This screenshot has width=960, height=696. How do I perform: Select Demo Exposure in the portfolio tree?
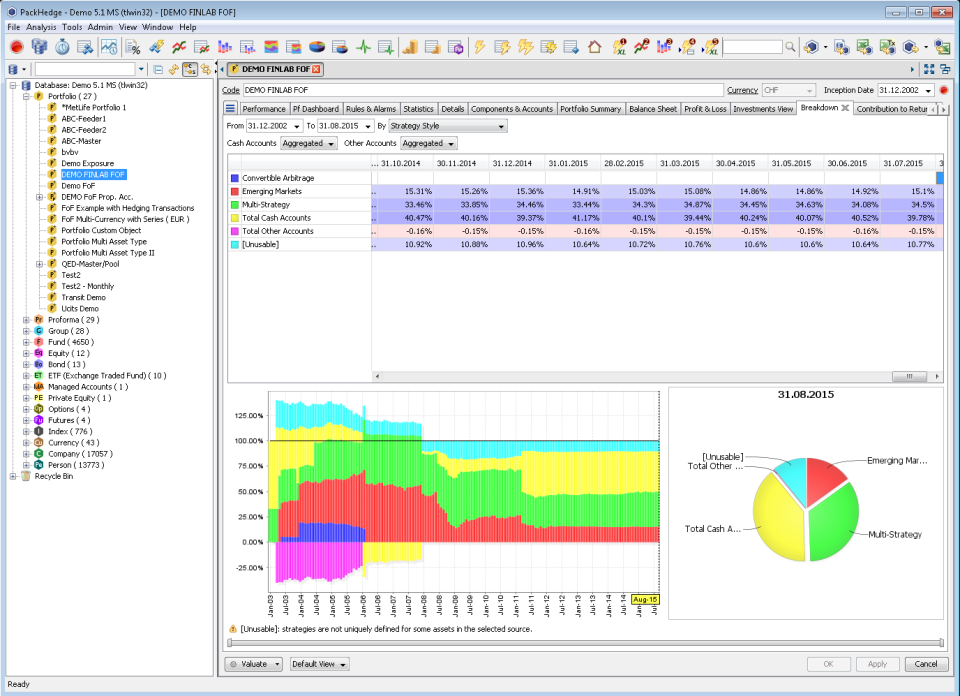tap(88, 163)
